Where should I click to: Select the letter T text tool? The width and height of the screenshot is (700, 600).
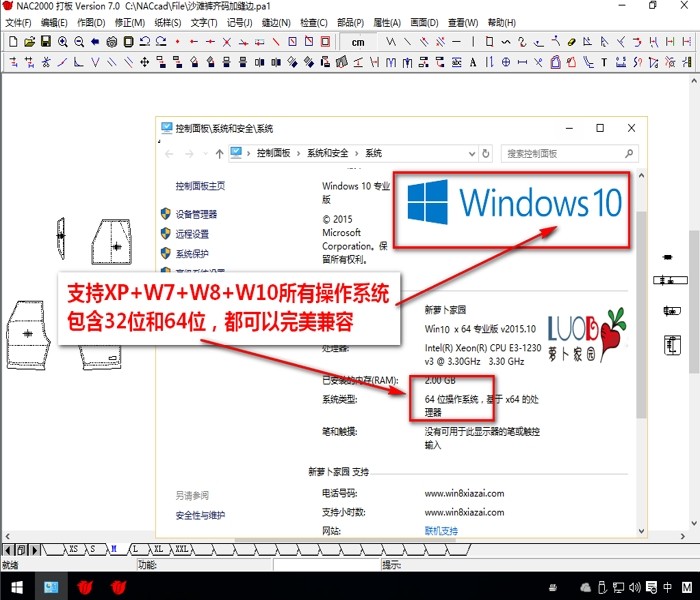pyautogui.click(x=604, y=62)
